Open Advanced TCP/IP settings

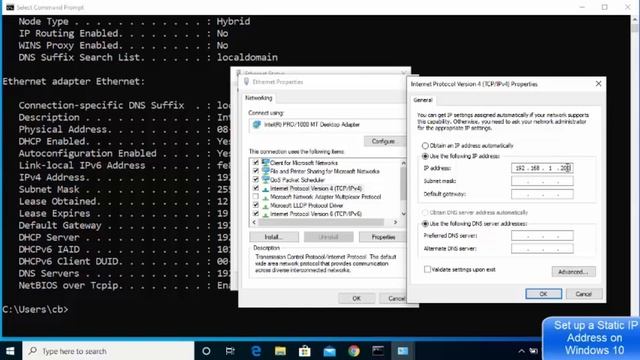point(573,272)
